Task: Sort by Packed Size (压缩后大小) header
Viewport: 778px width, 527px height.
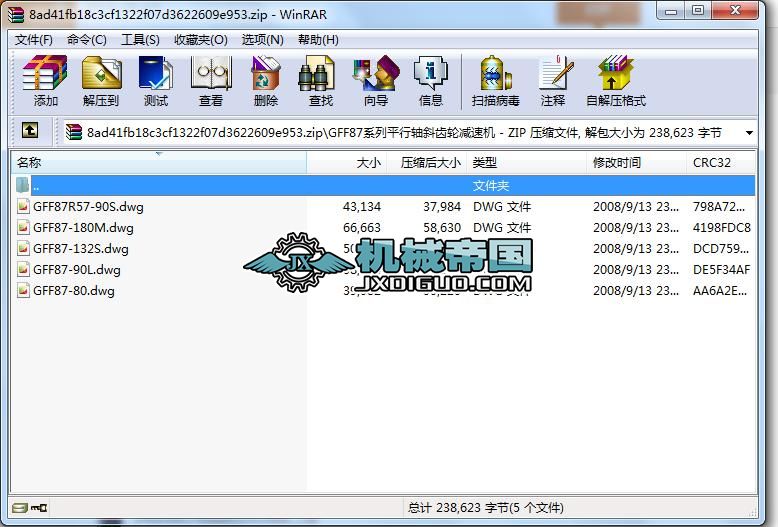Action: point(427,162)
